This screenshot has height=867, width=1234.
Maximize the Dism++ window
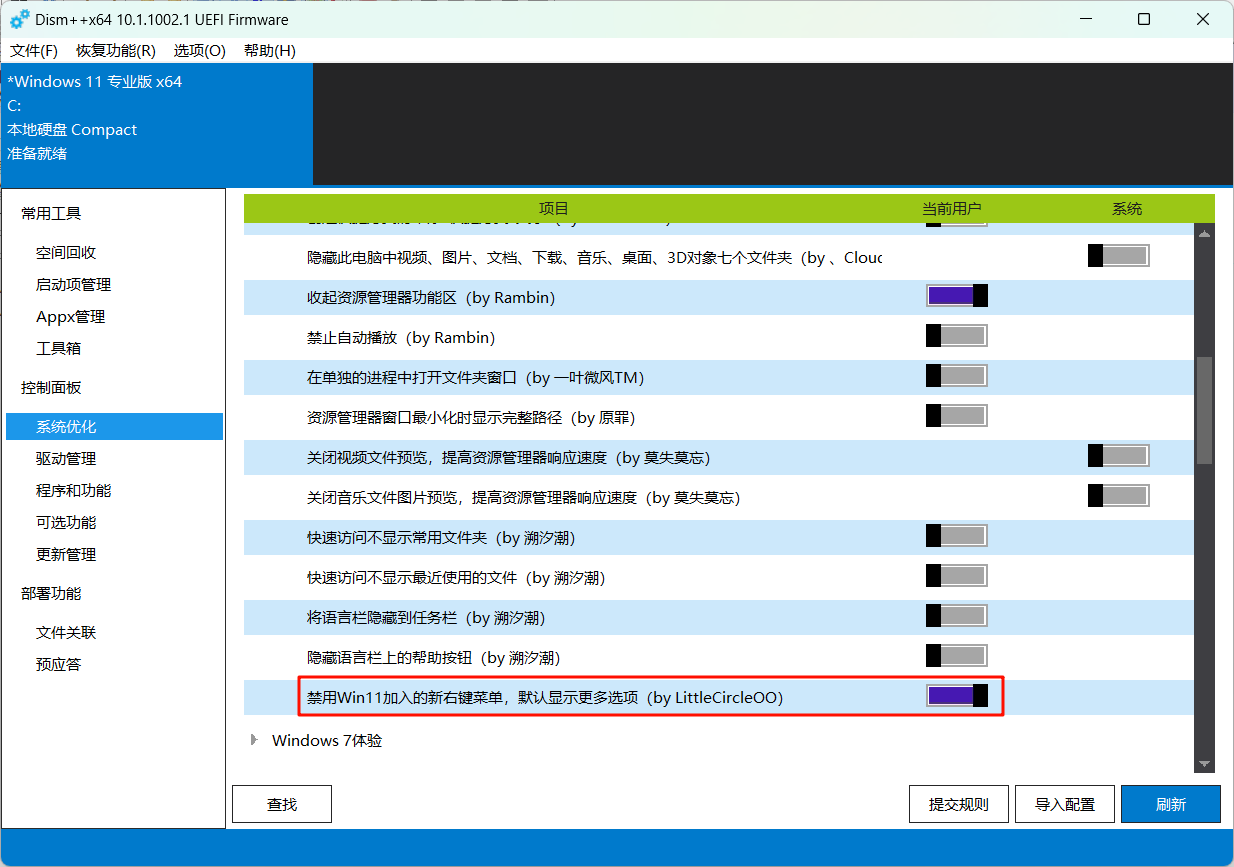point(1144,19)
